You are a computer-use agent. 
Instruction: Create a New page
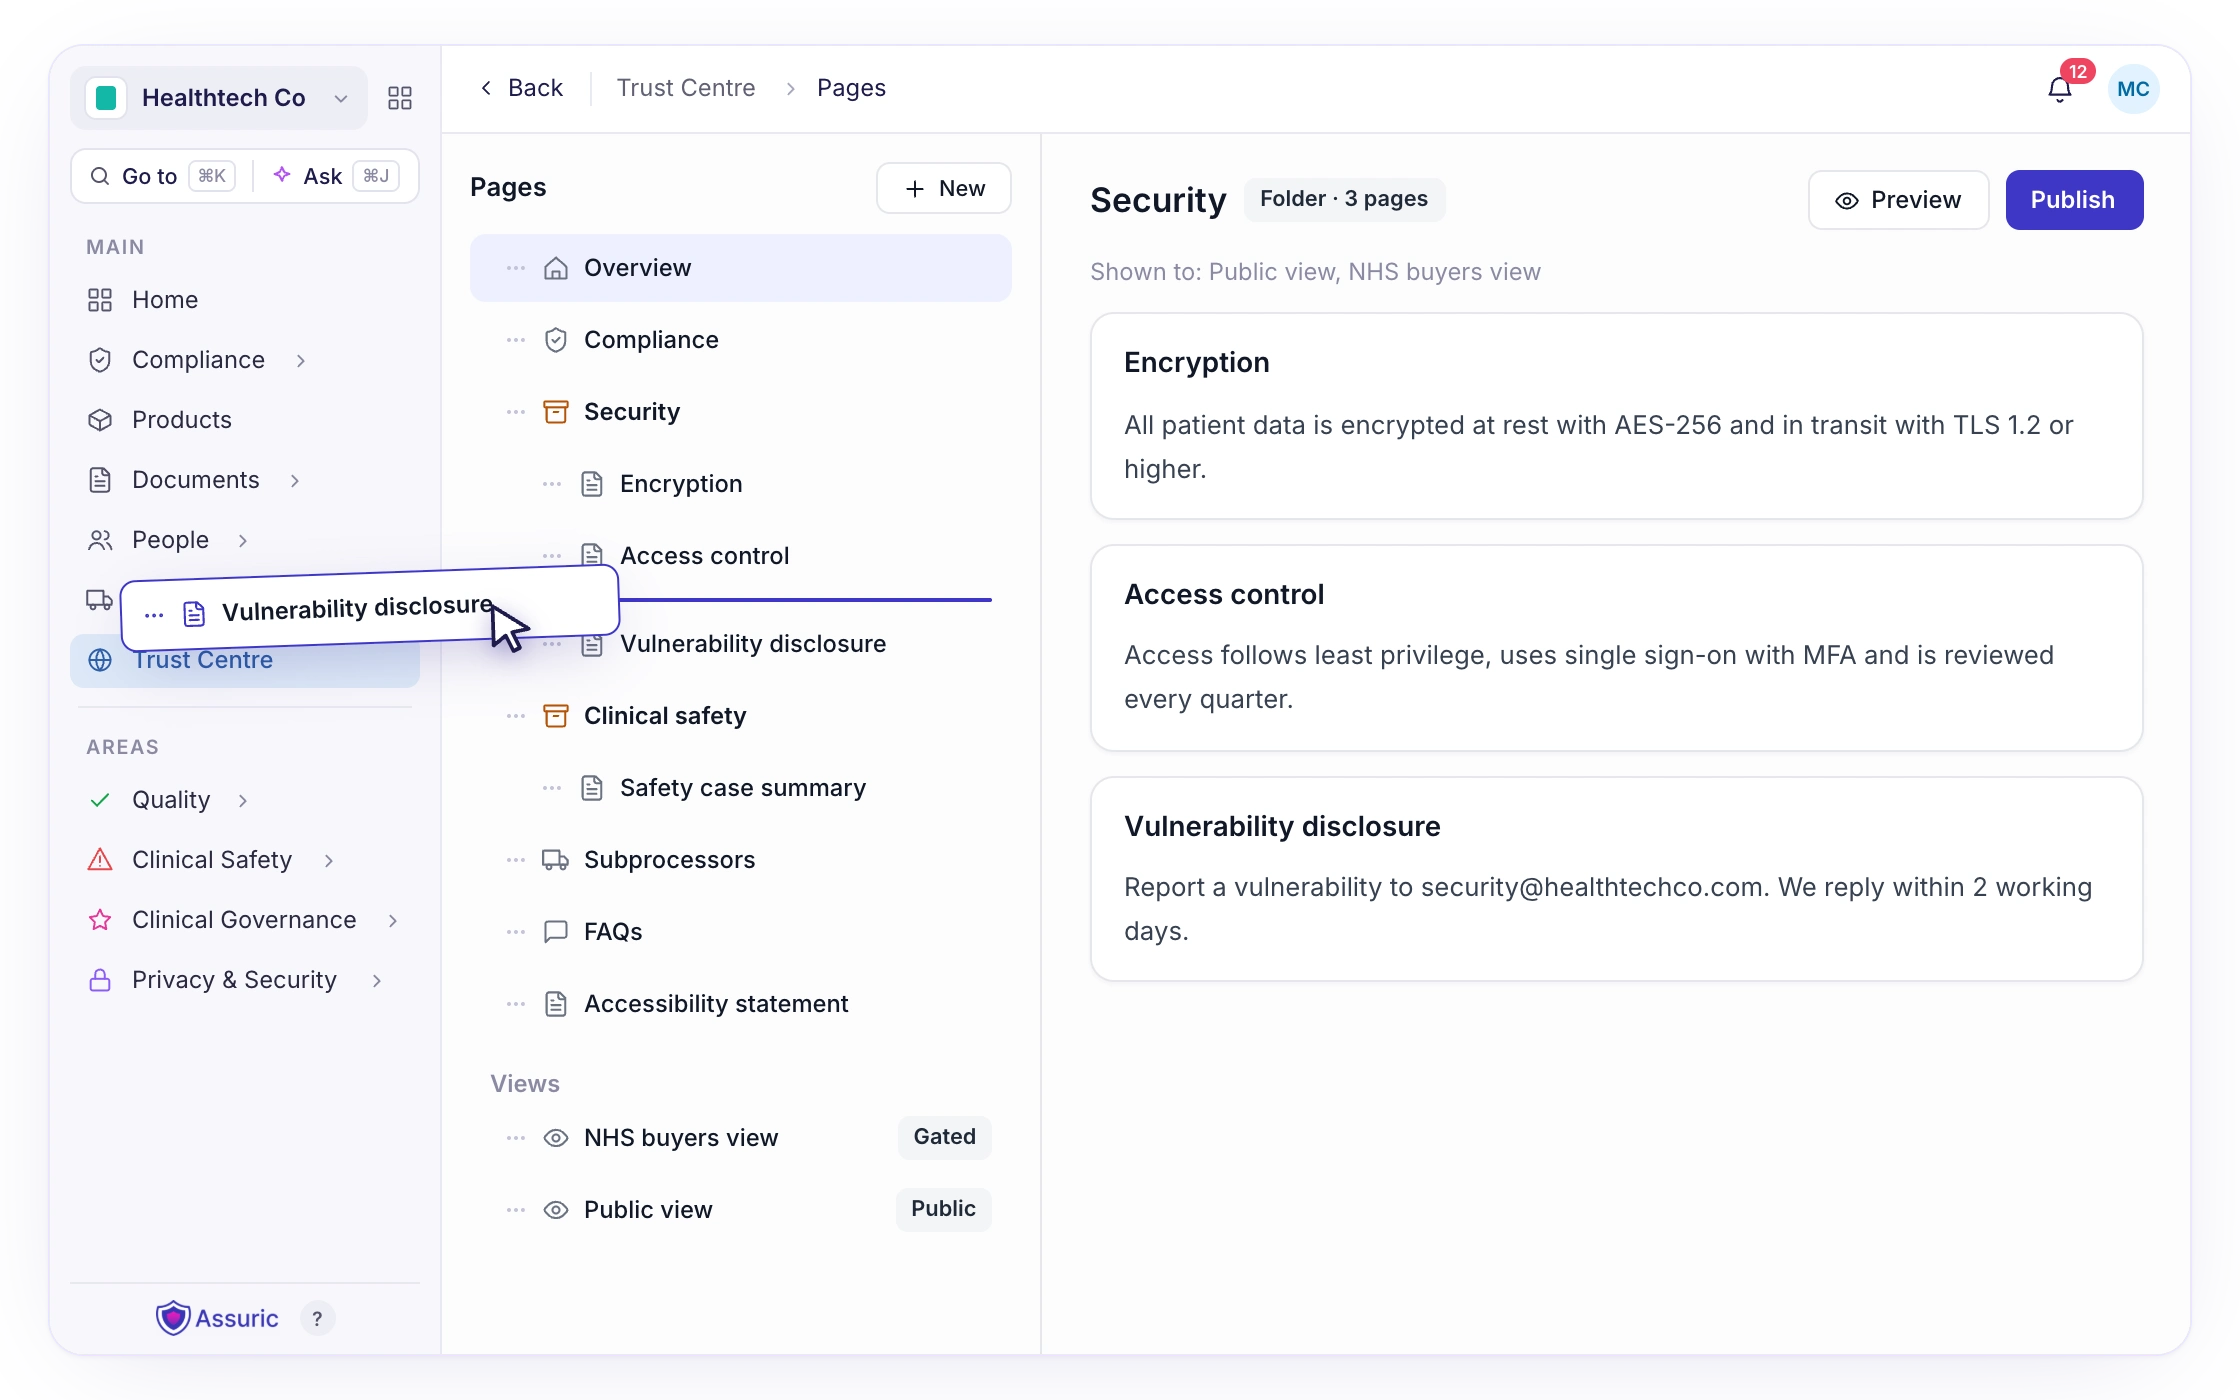944,188
